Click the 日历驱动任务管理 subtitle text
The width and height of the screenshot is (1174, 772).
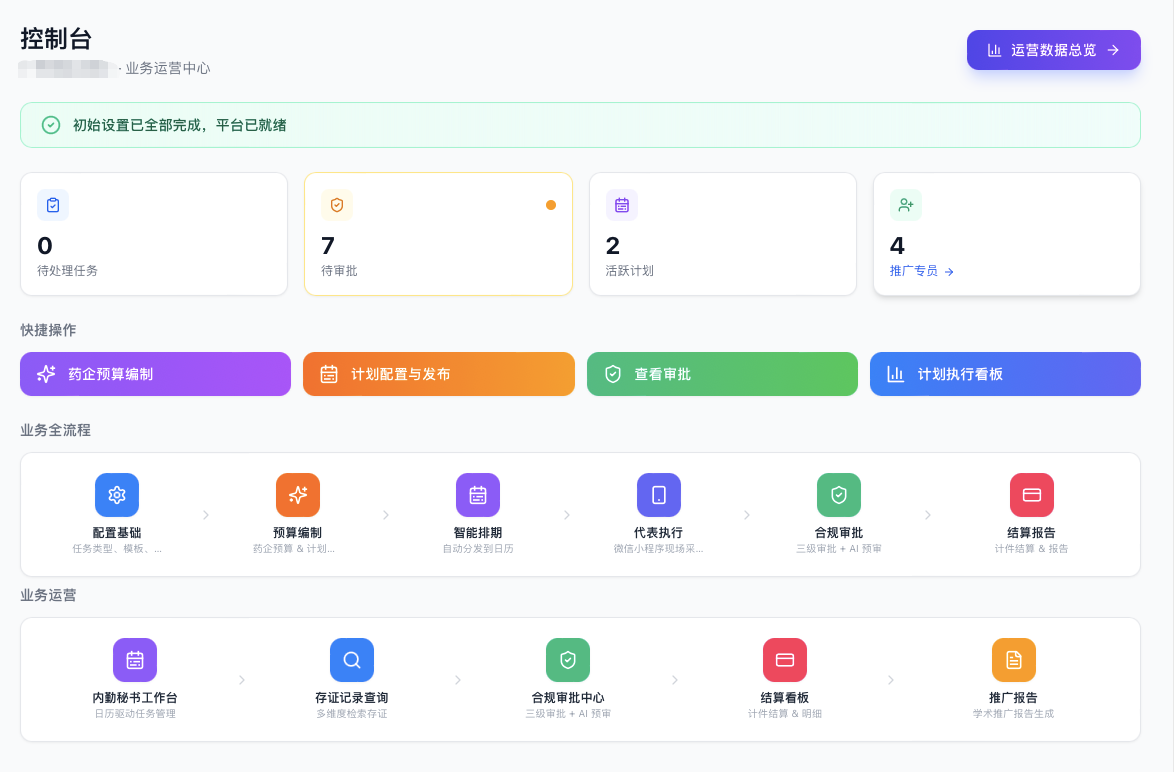(x=135, y=714)
